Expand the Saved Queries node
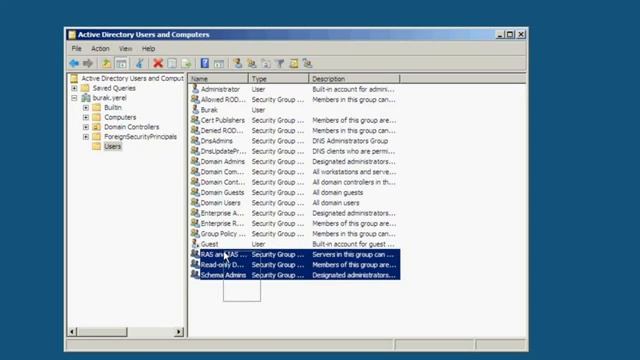 point(74,88)
